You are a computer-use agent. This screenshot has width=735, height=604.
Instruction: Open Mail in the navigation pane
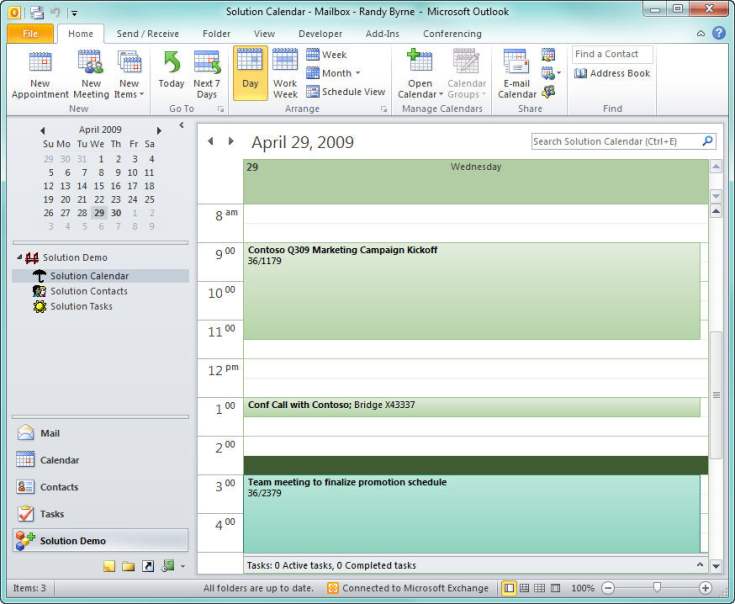pyautogui.click(x=100, y=433)
